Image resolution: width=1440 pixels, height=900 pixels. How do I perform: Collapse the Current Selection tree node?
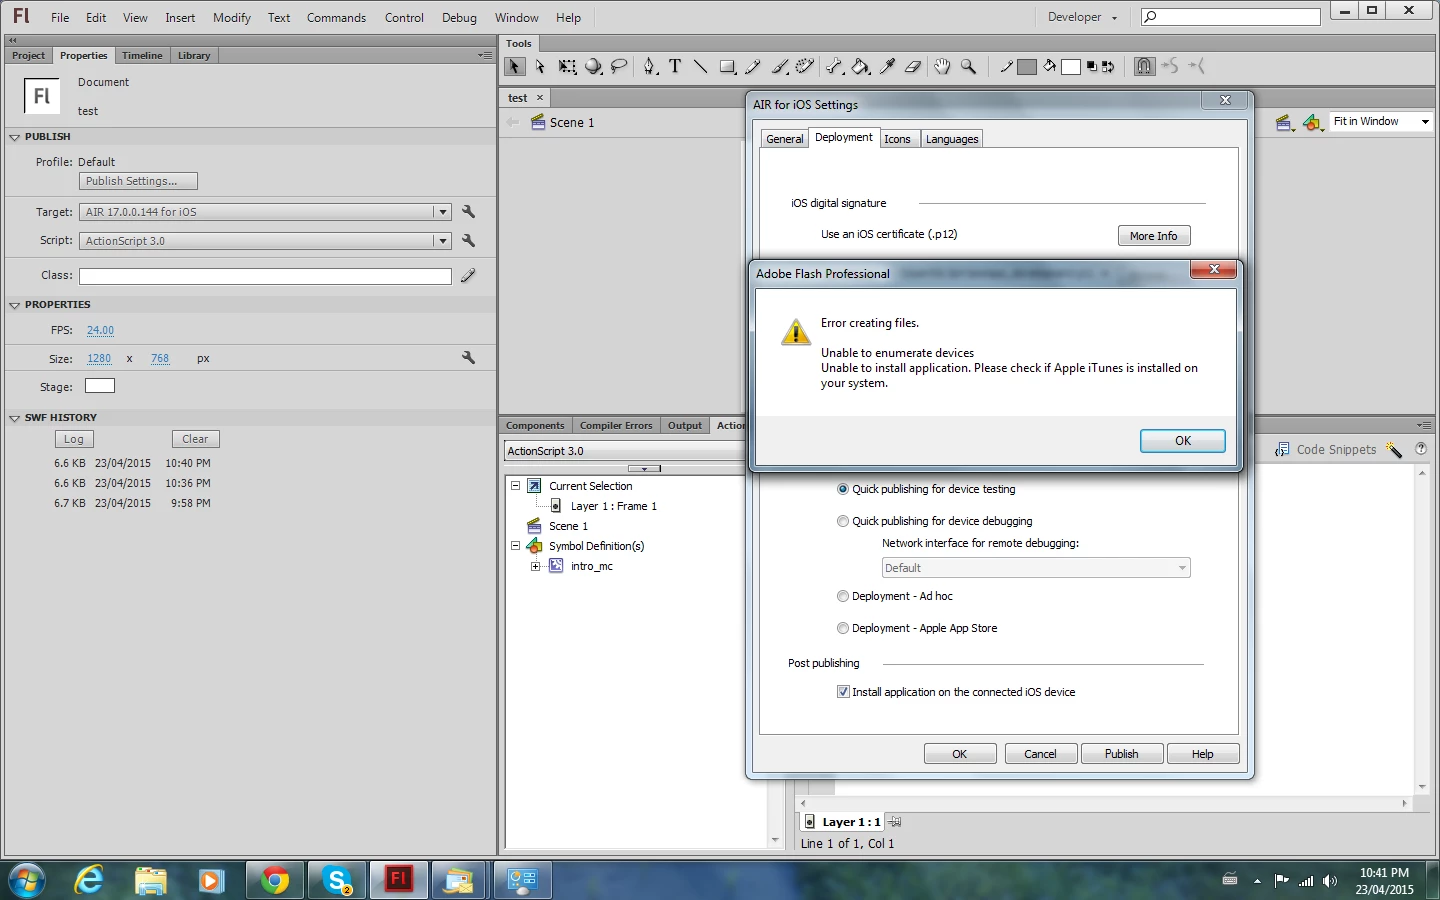516,486
